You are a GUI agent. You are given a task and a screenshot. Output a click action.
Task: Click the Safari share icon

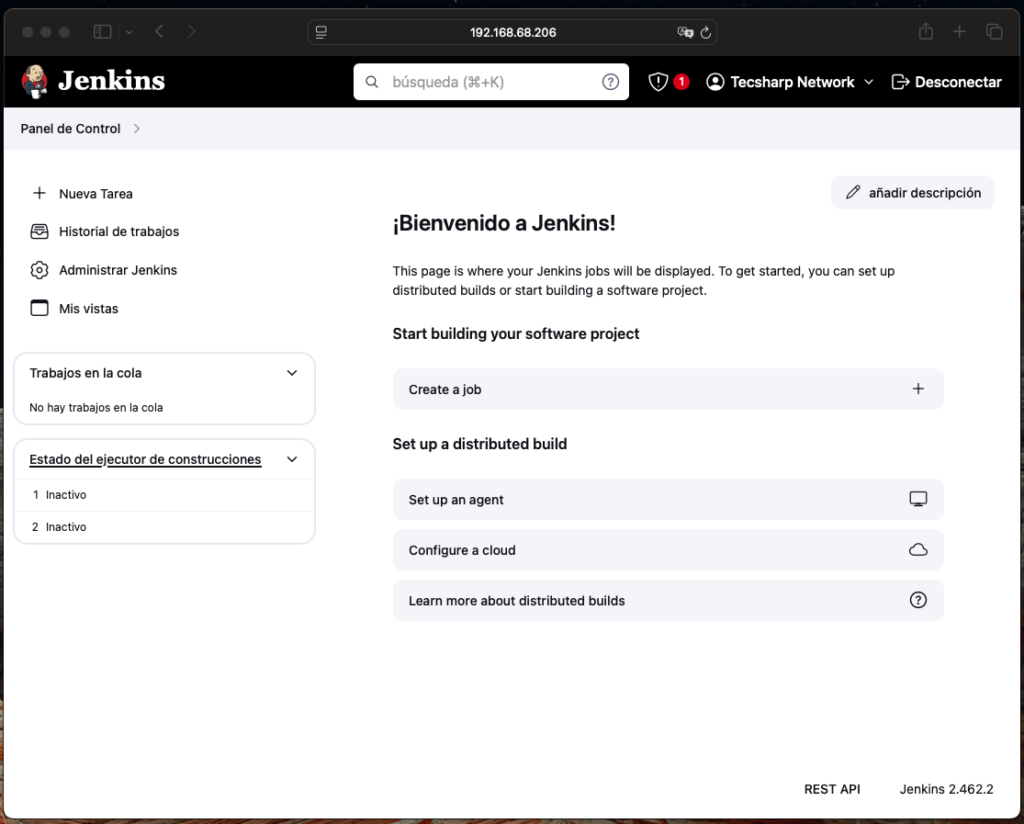tap(925, 31)
